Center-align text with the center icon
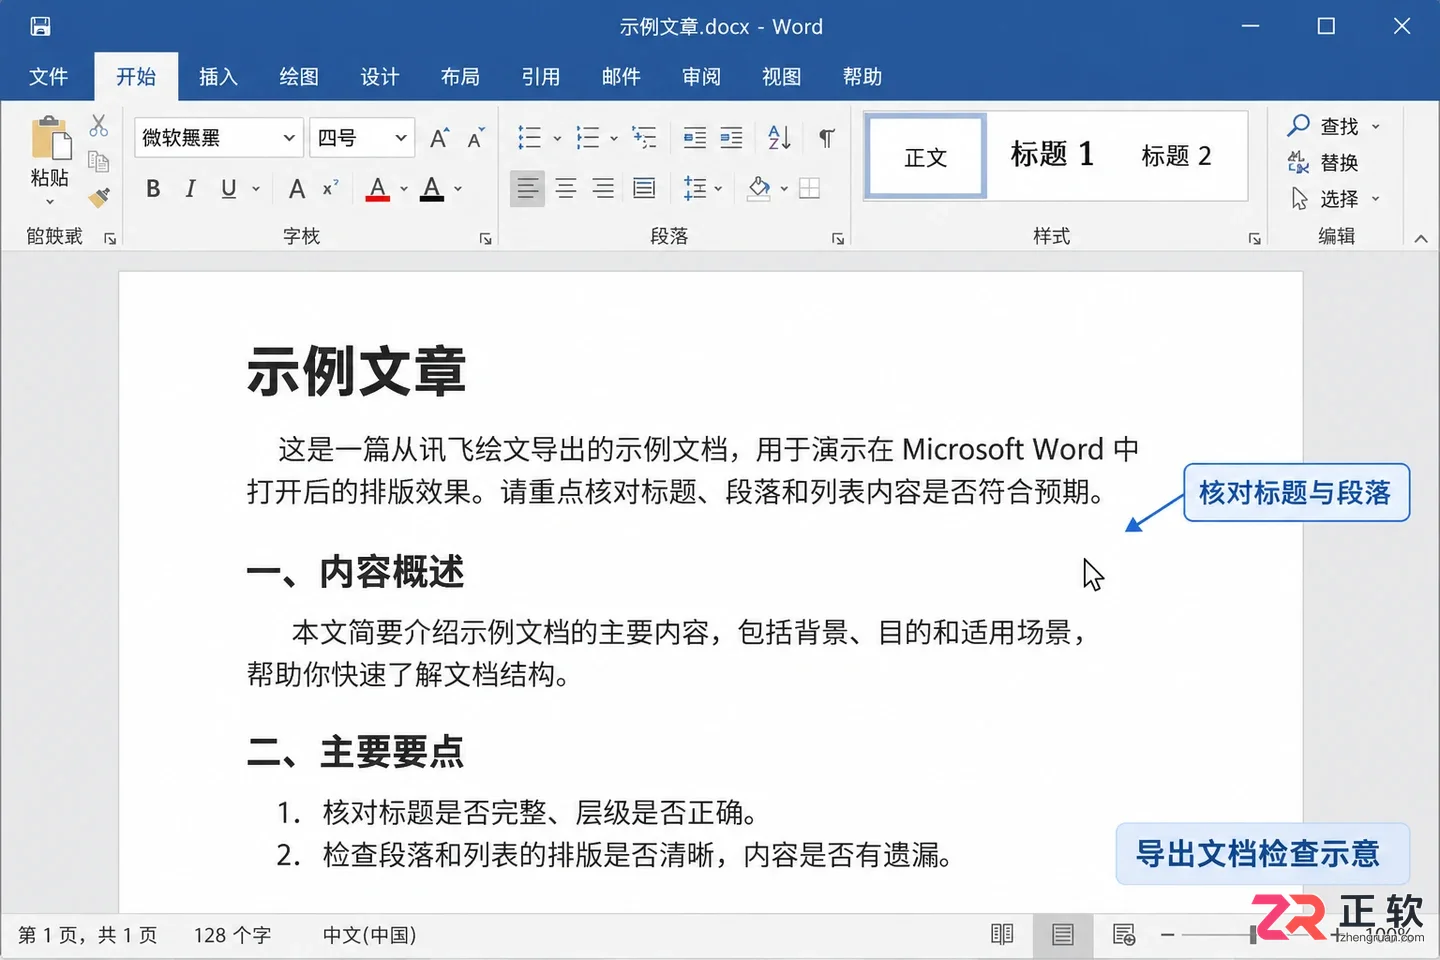The image size is (1440, 960). click(566, 188)
